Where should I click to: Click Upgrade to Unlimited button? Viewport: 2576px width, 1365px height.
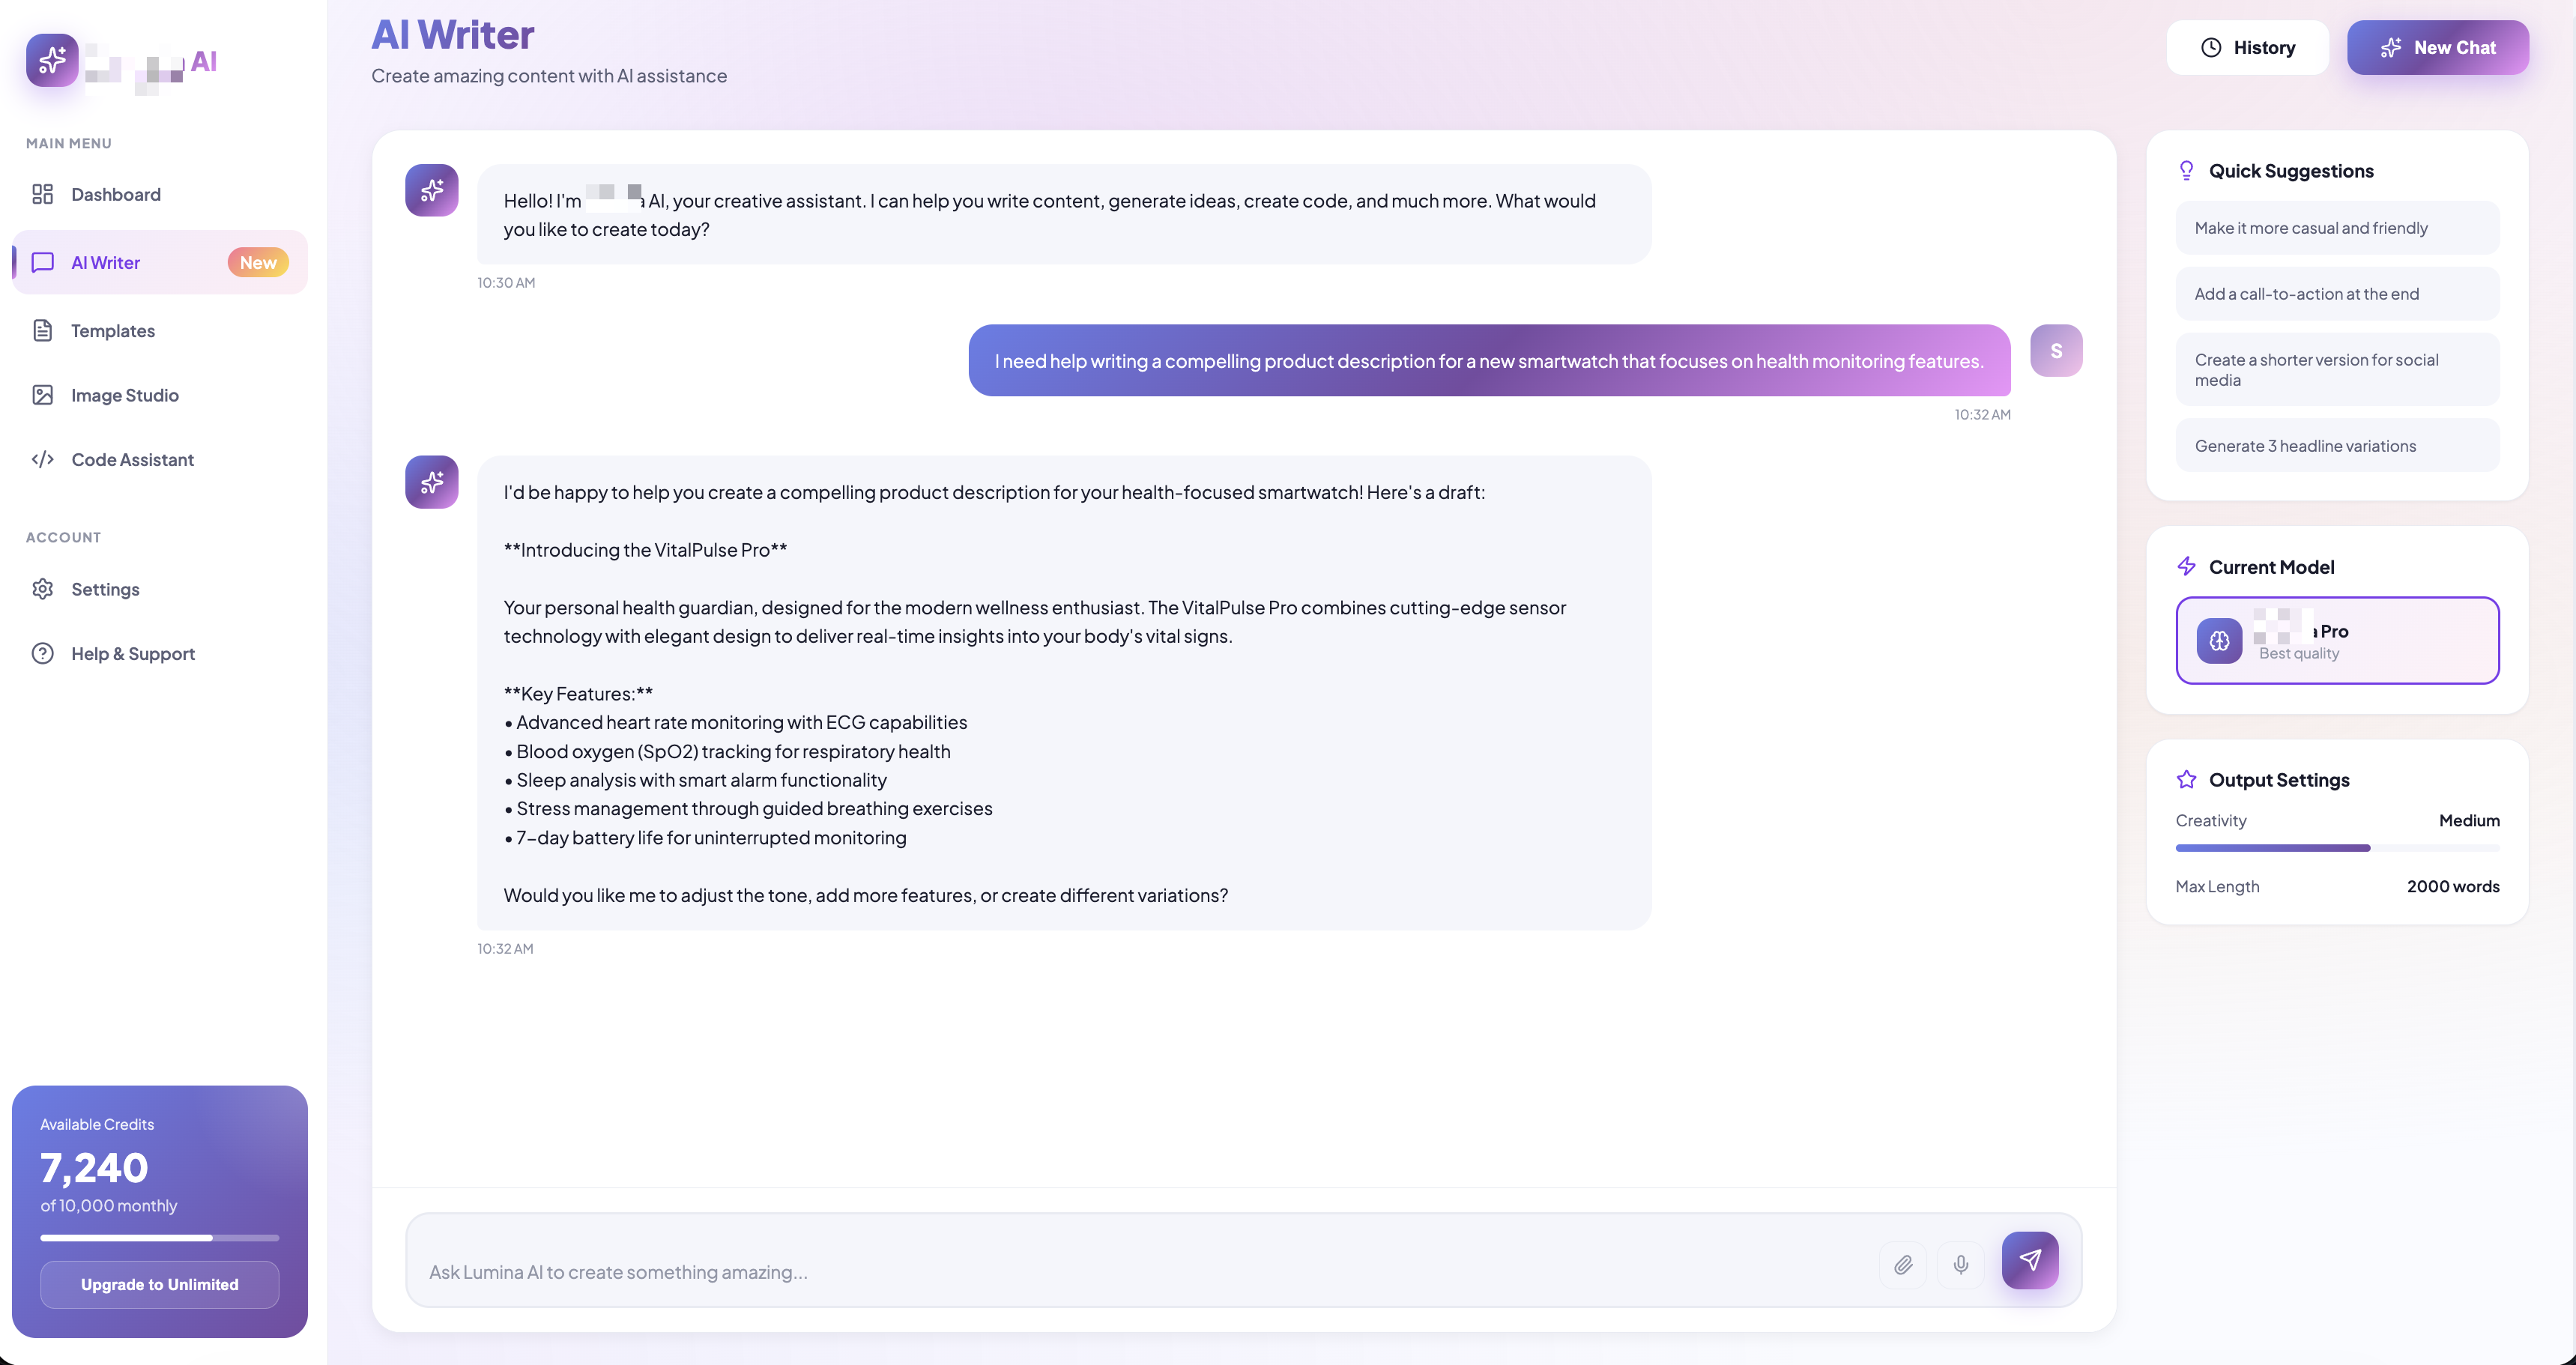pos(160,1284)
